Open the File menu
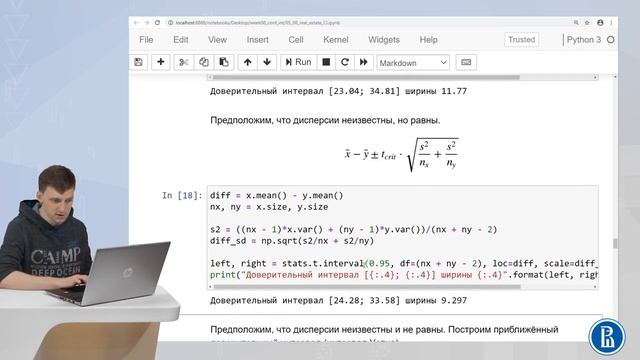The image size is (640, 360). pyautogui.click(x=146, y=40)
